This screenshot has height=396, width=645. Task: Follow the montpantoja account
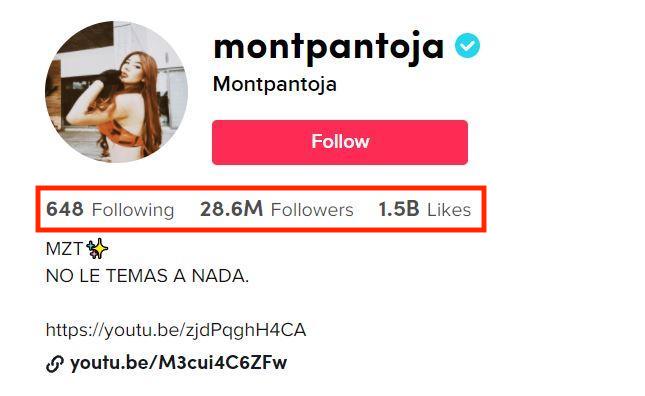coord(340,142)
